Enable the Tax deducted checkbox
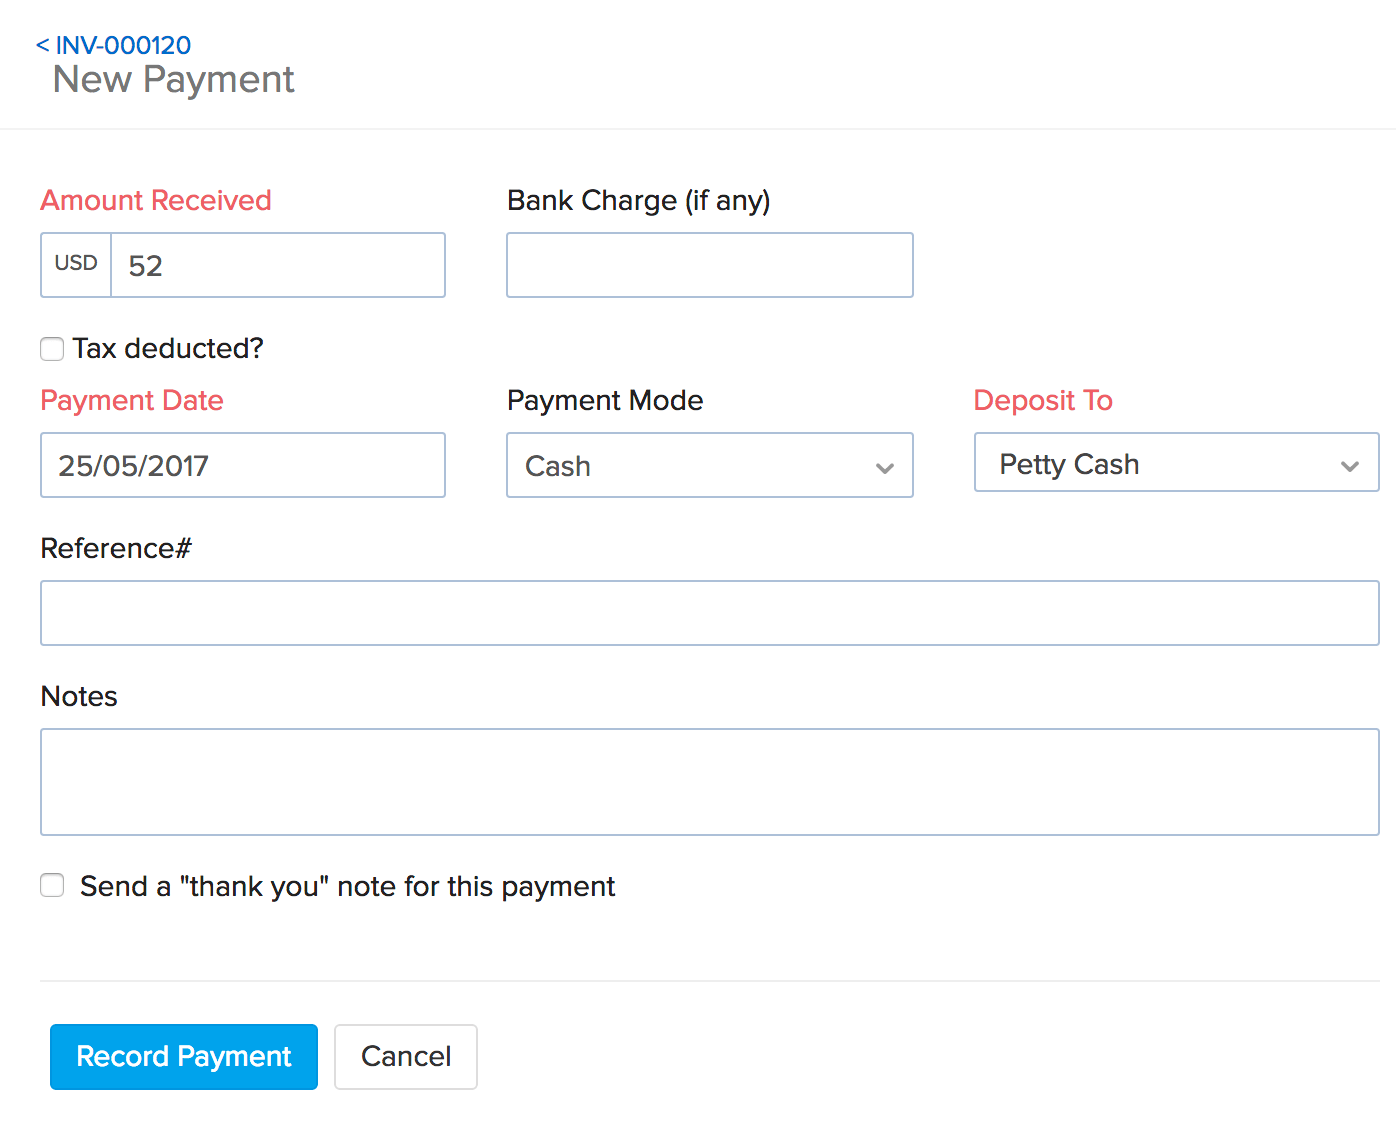Viewport: 1396px width, 1128px height. 51,348
